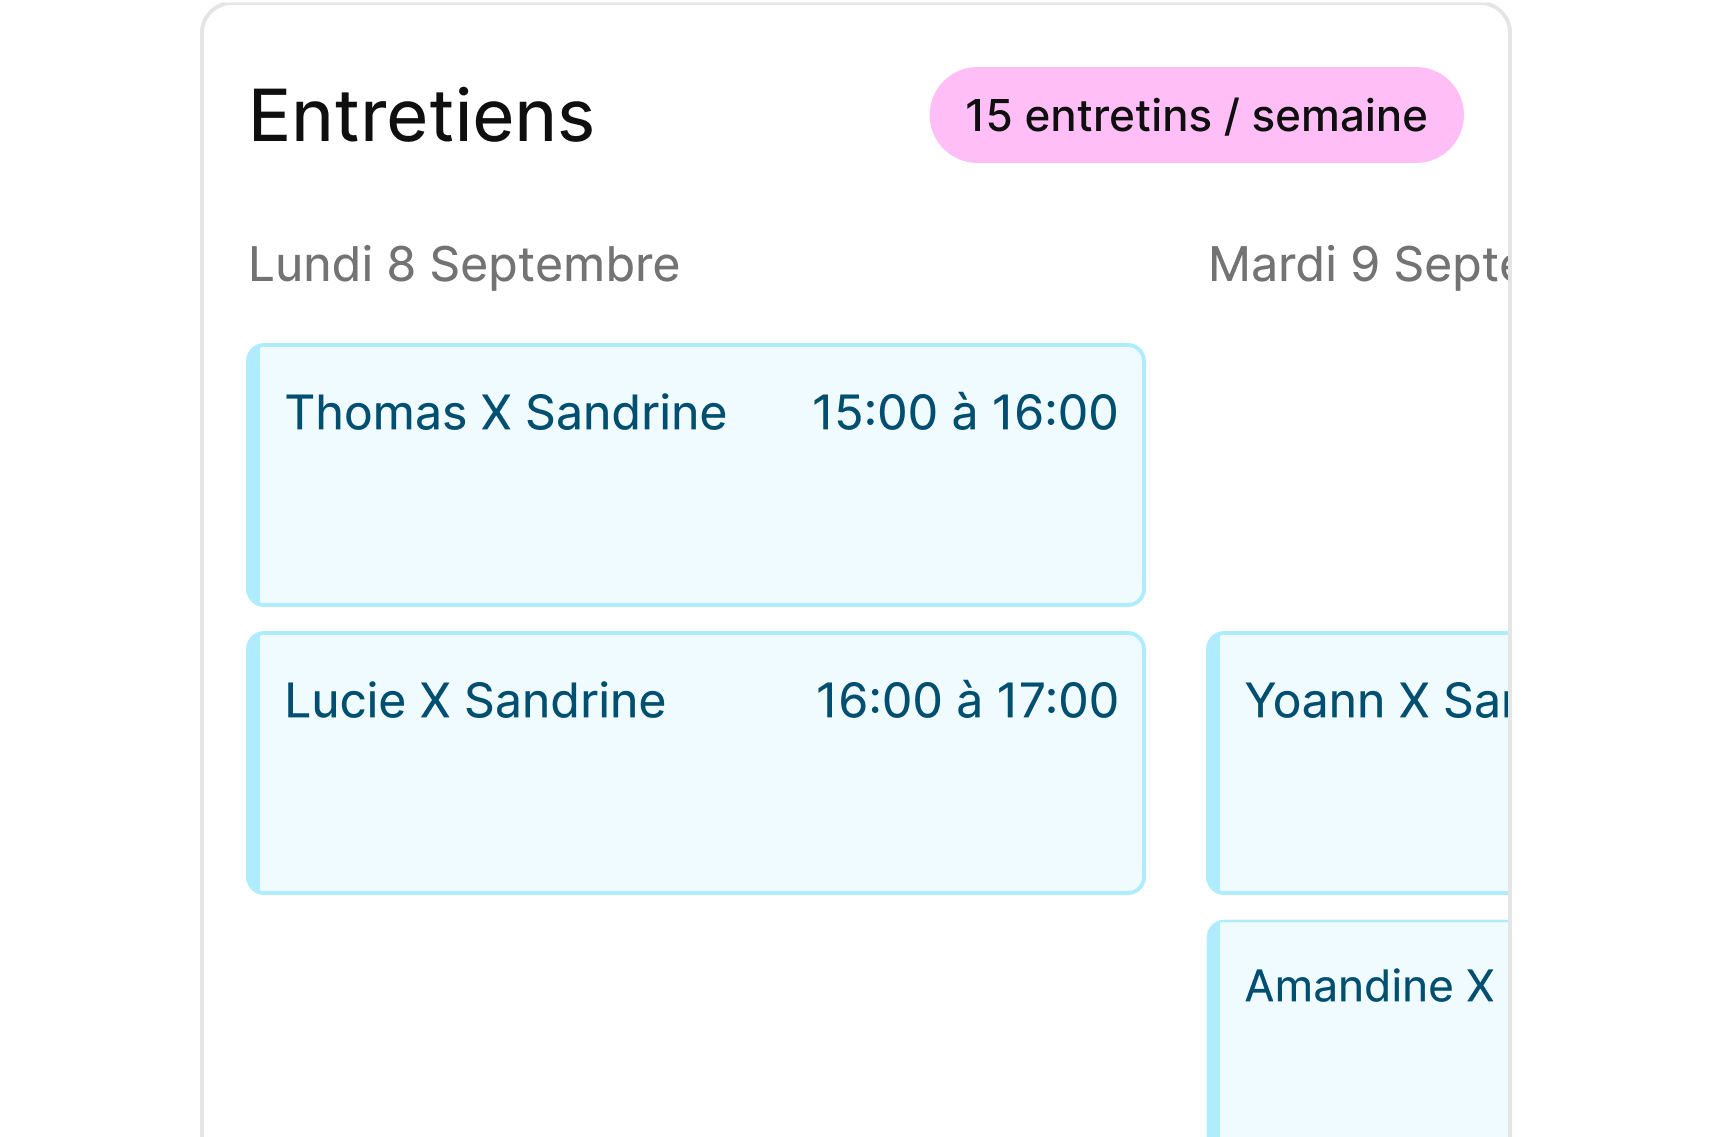Click the left accent bar of Amandine card
This screenshot has width=1712, height=1137.
click(1214, 1030)
